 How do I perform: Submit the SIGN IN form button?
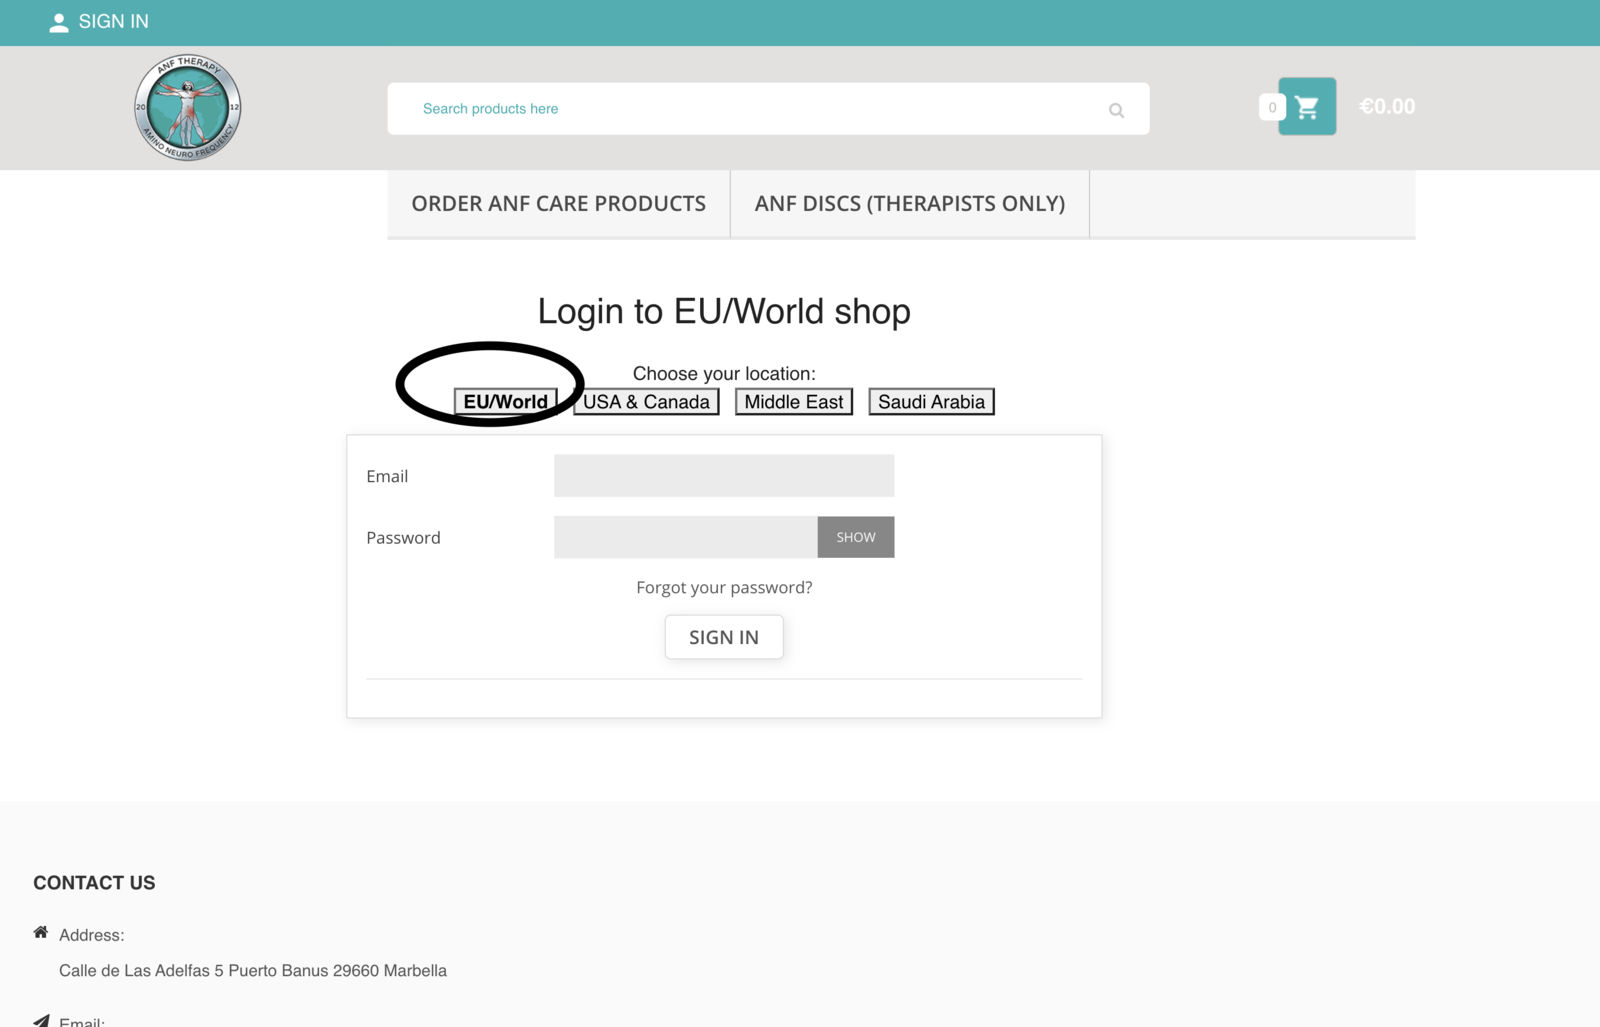(724, 637)
